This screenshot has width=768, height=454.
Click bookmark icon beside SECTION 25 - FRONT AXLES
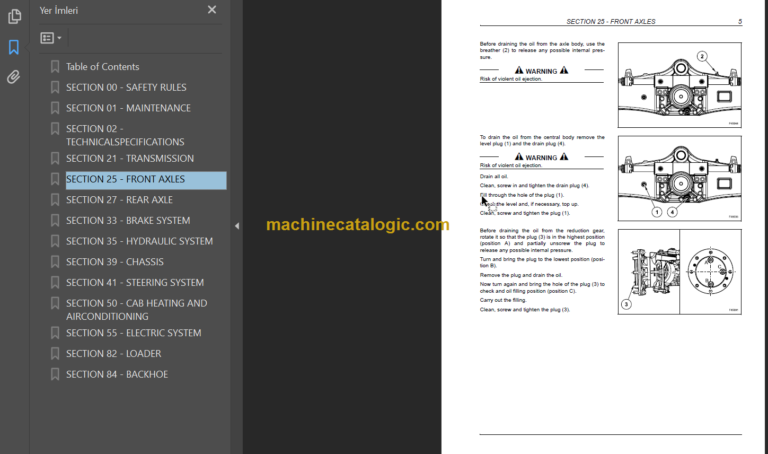click(55, 179)
